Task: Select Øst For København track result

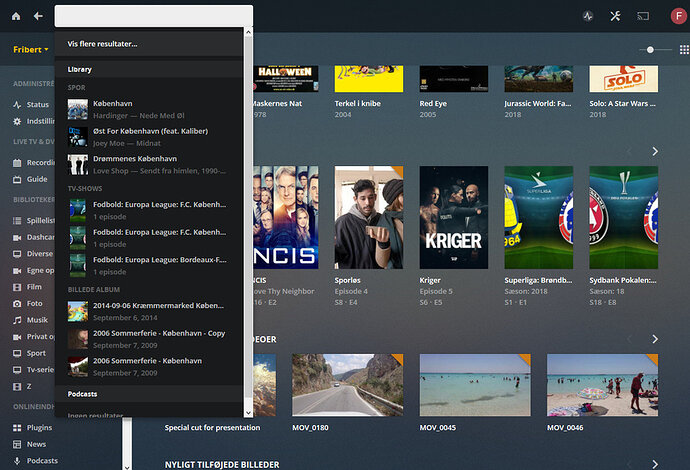Action: point(149,137)
